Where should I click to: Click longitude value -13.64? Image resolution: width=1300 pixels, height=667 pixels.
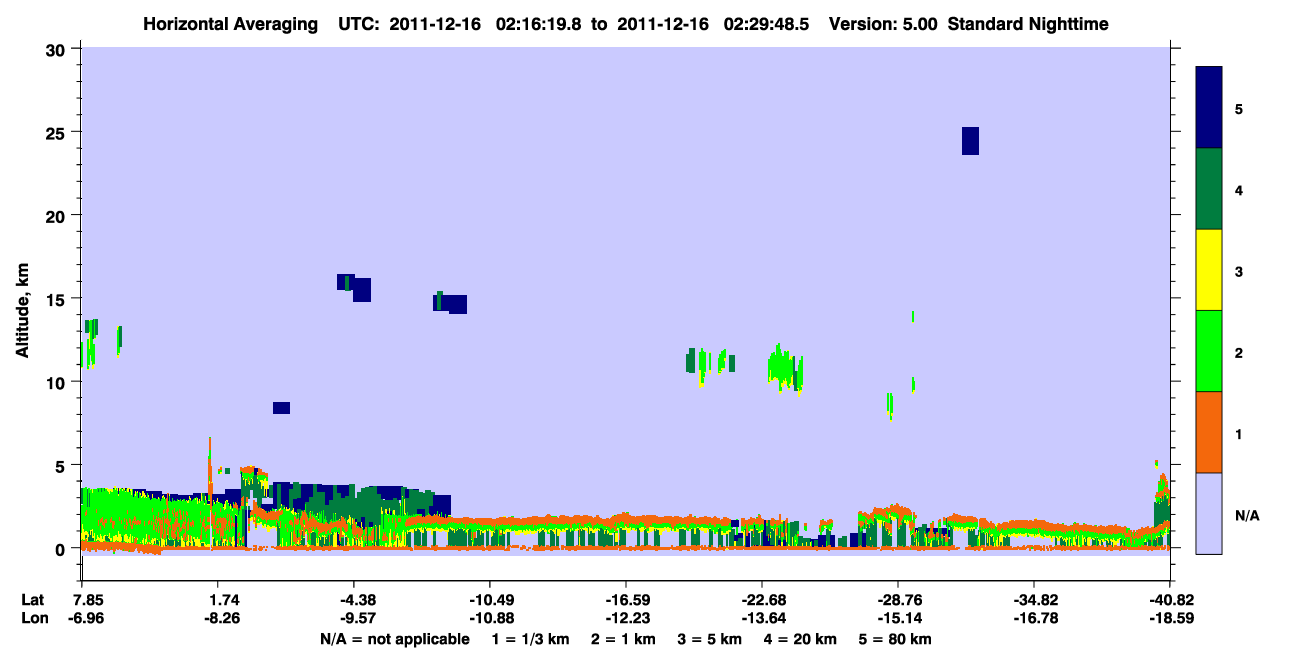click(x=761, y=618)
